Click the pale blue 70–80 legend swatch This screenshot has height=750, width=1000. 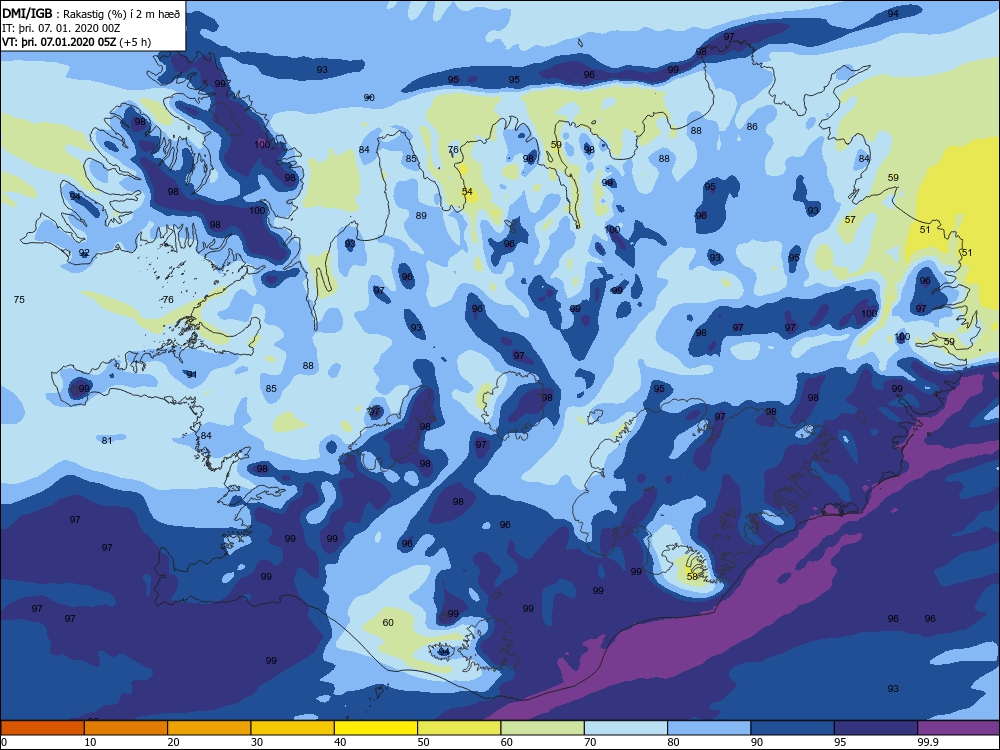(626, 728)
